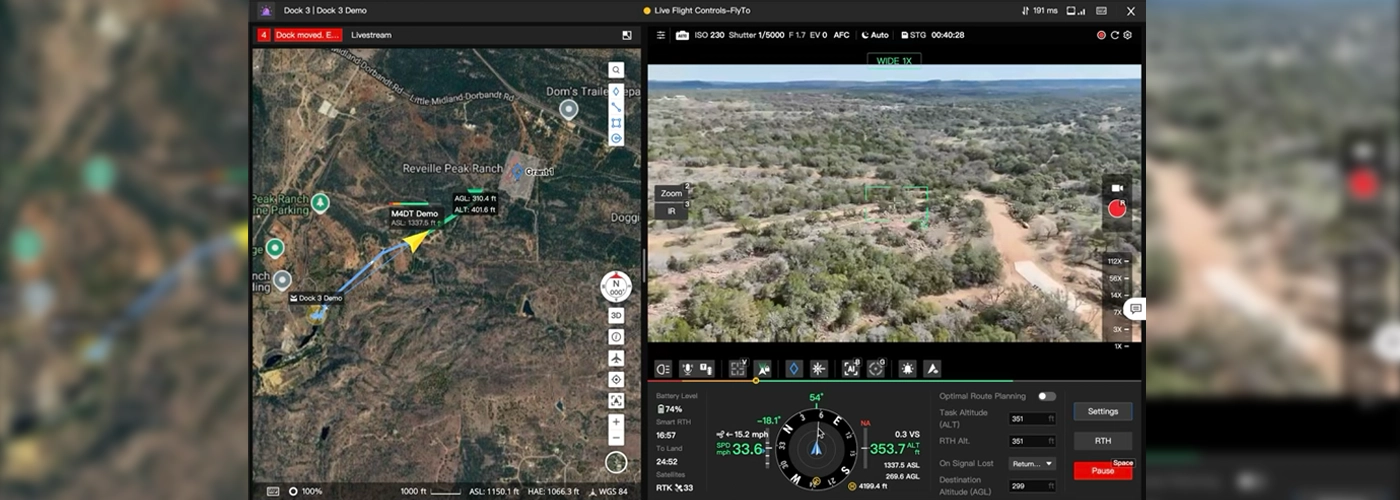Zoom out the map with minus button
Screen dimensions: 1400x500
click(x=616, y=438)
